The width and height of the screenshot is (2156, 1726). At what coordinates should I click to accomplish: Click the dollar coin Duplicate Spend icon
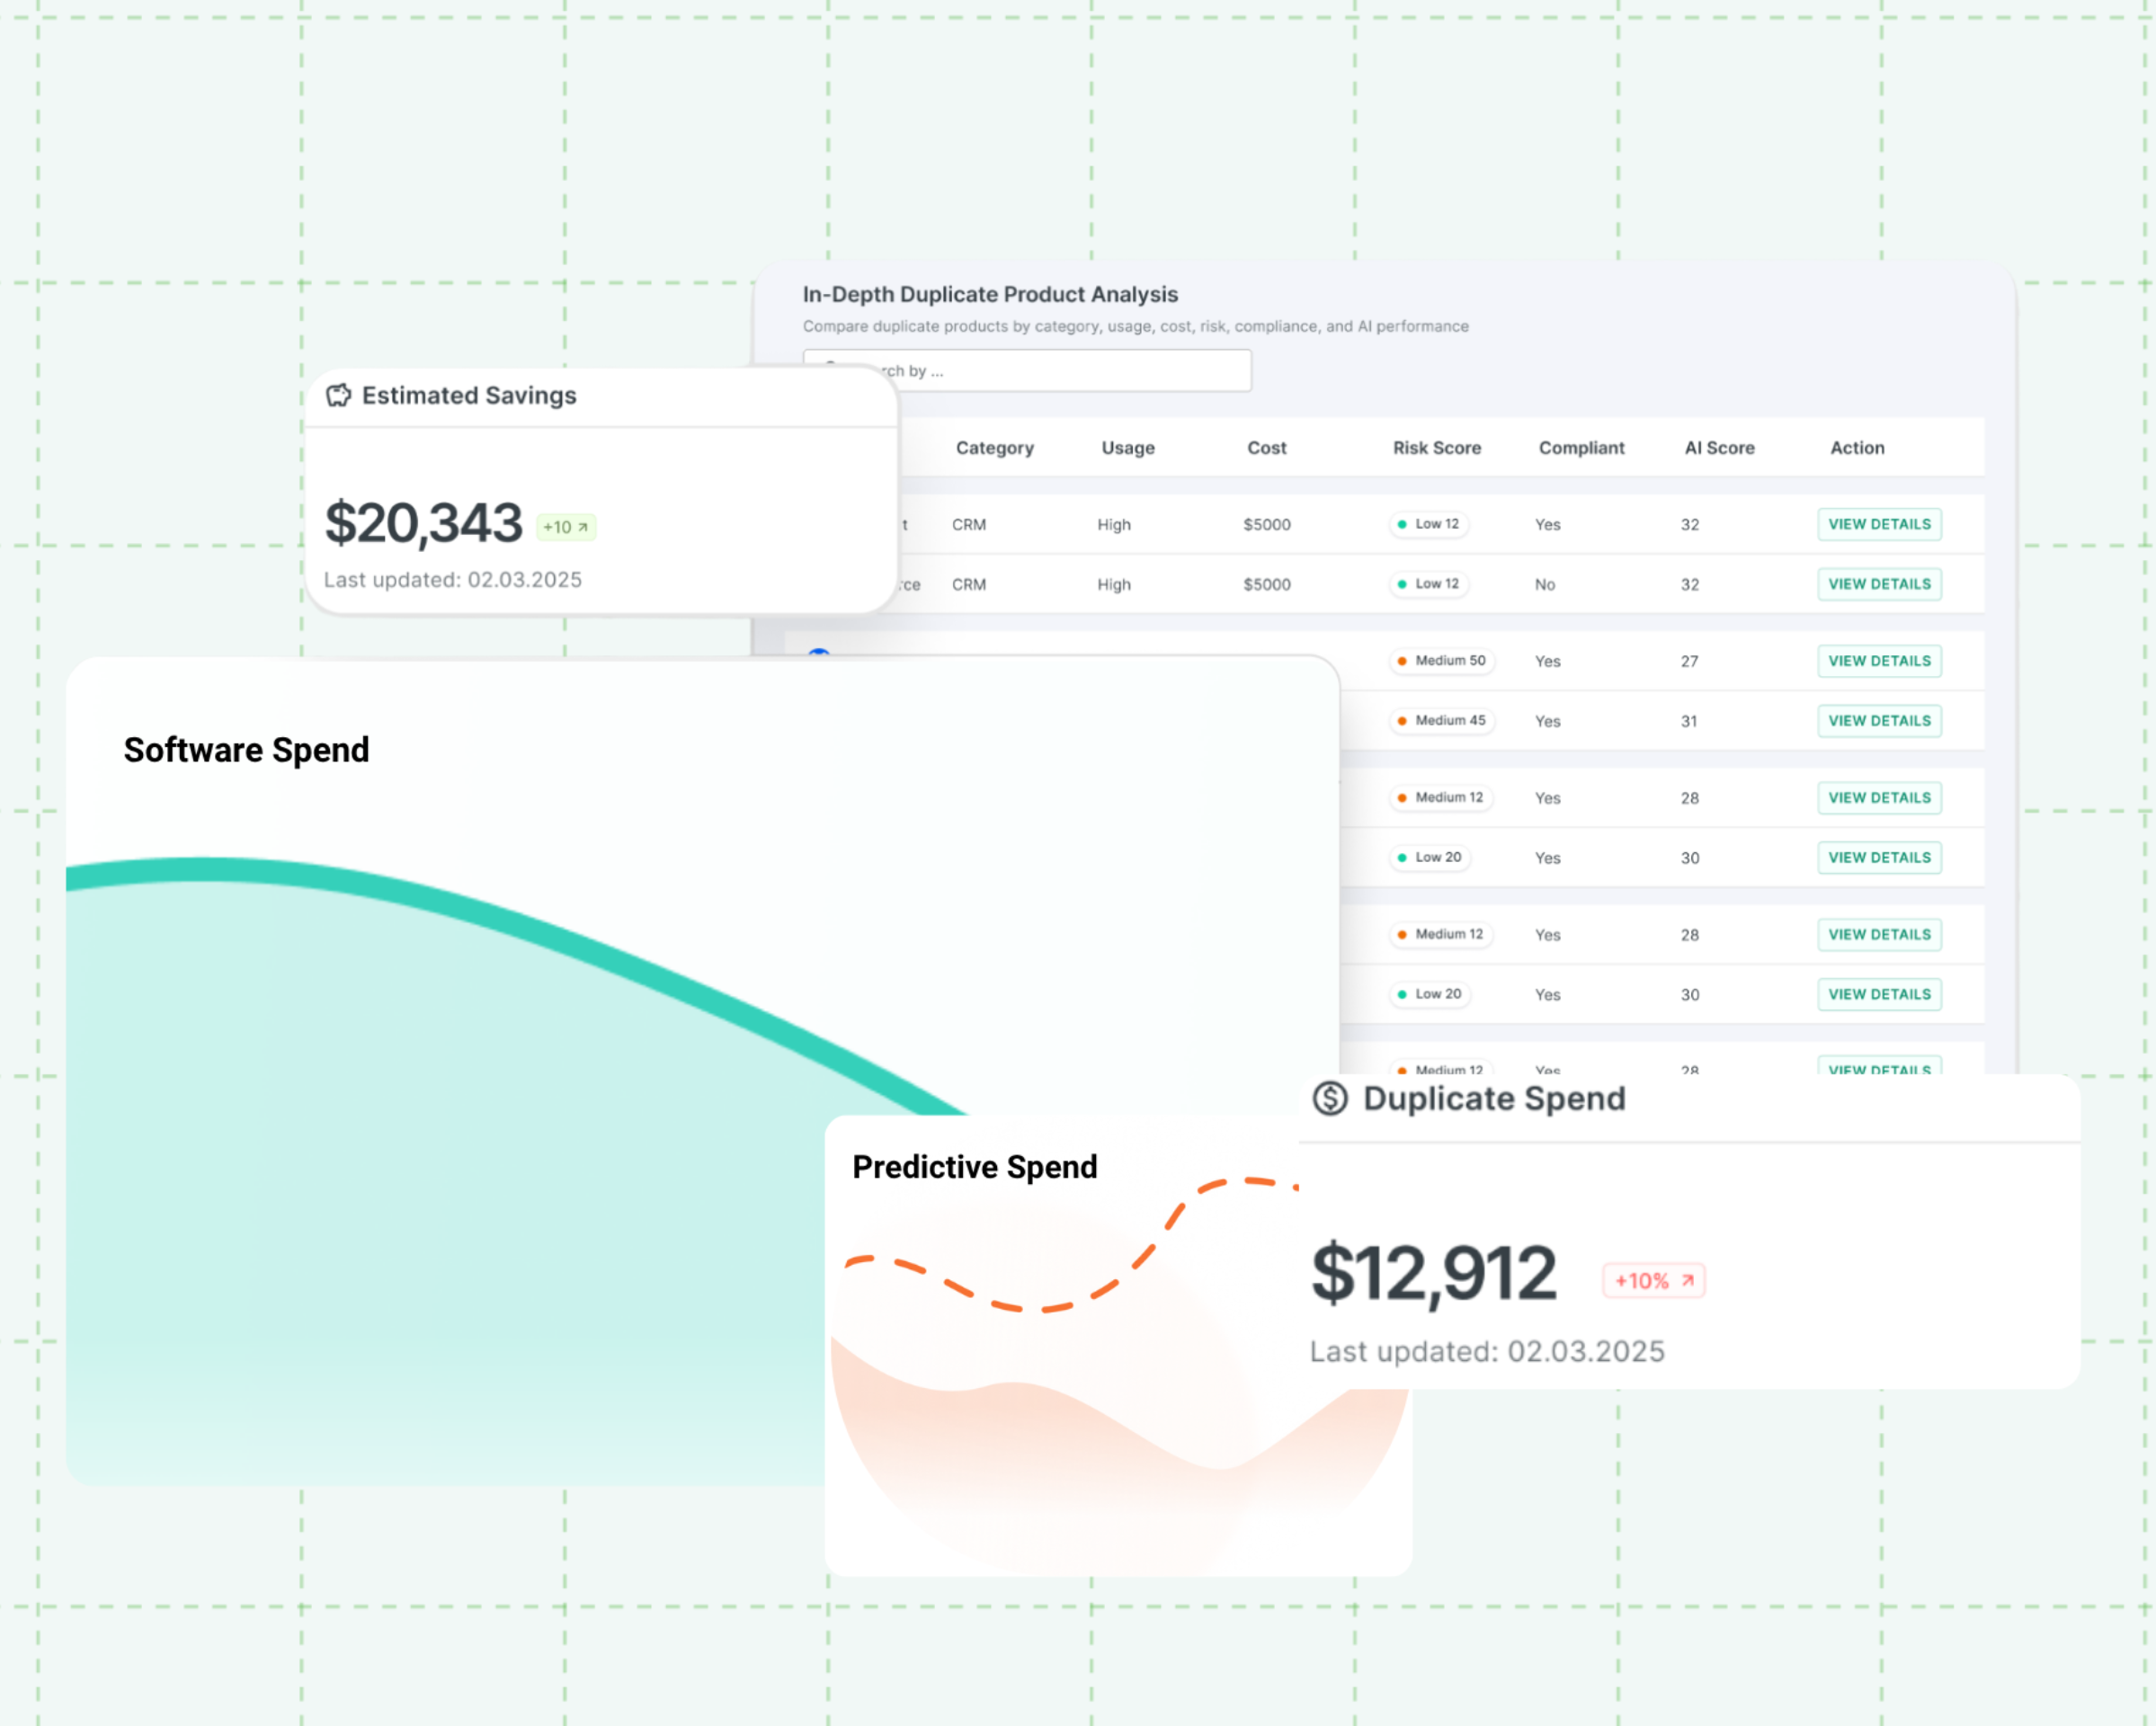[x=1330, y=1098]
